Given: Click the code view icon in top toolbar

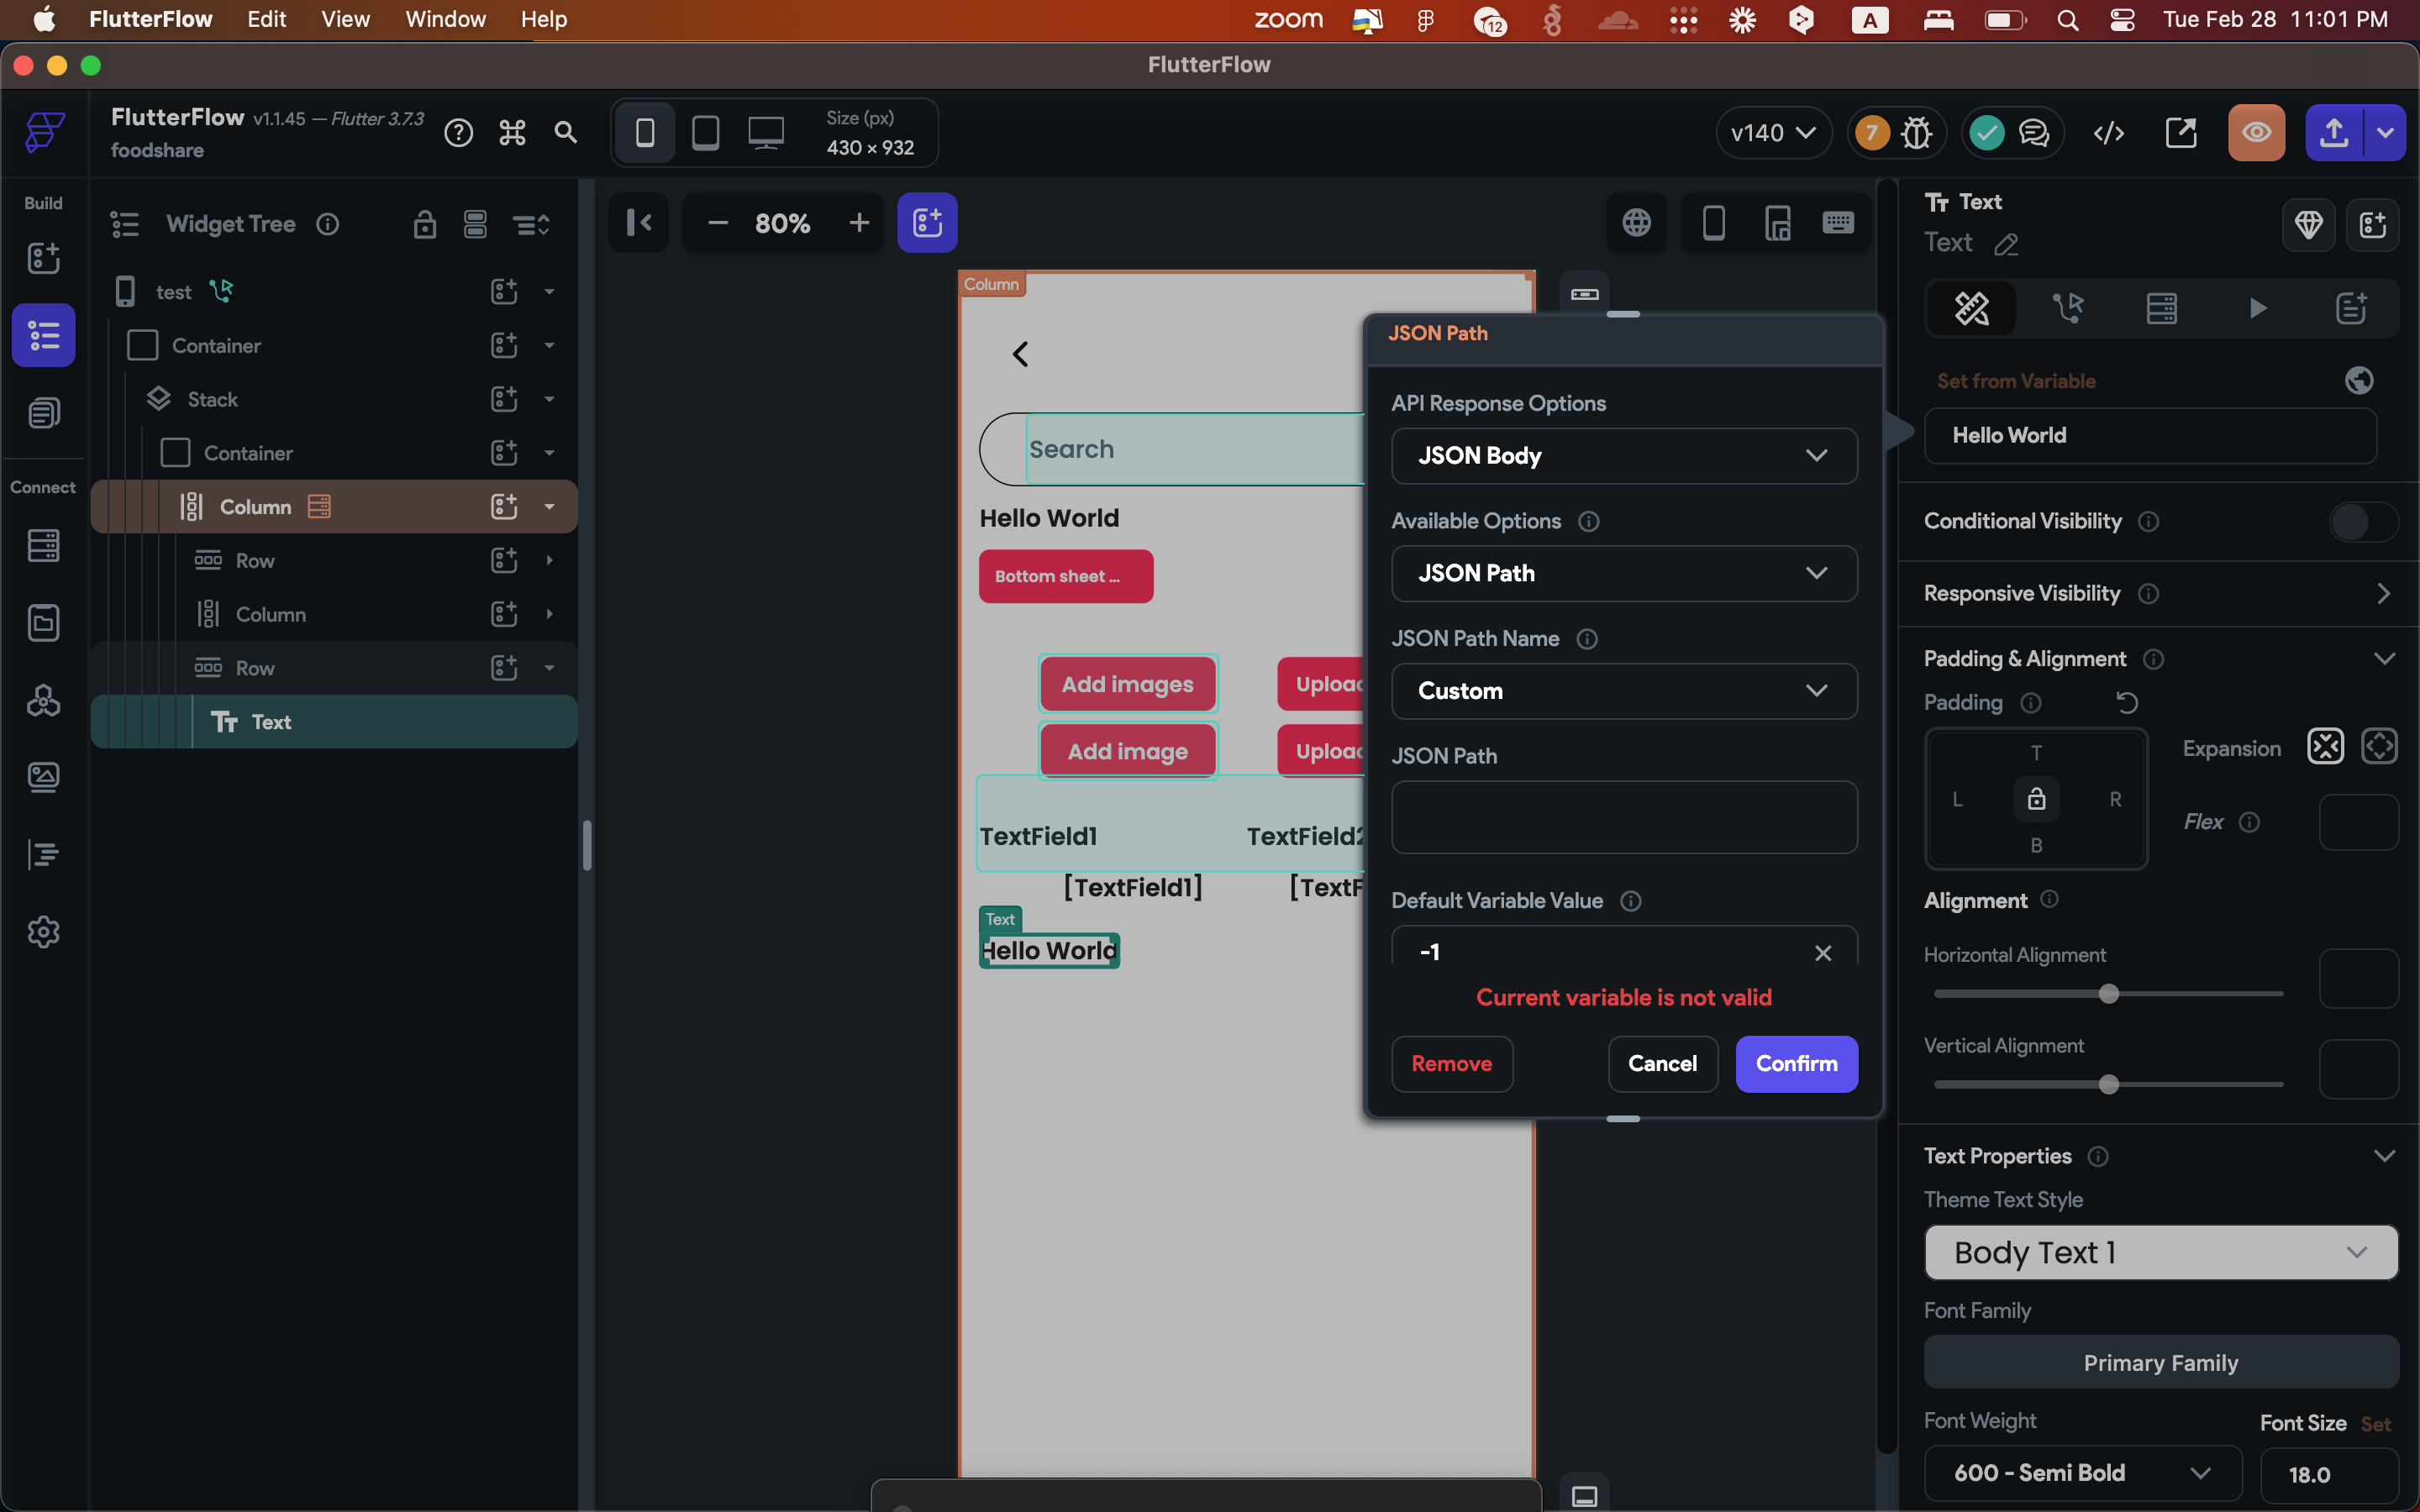Looking at the screenshot, I should (2108, 132).
